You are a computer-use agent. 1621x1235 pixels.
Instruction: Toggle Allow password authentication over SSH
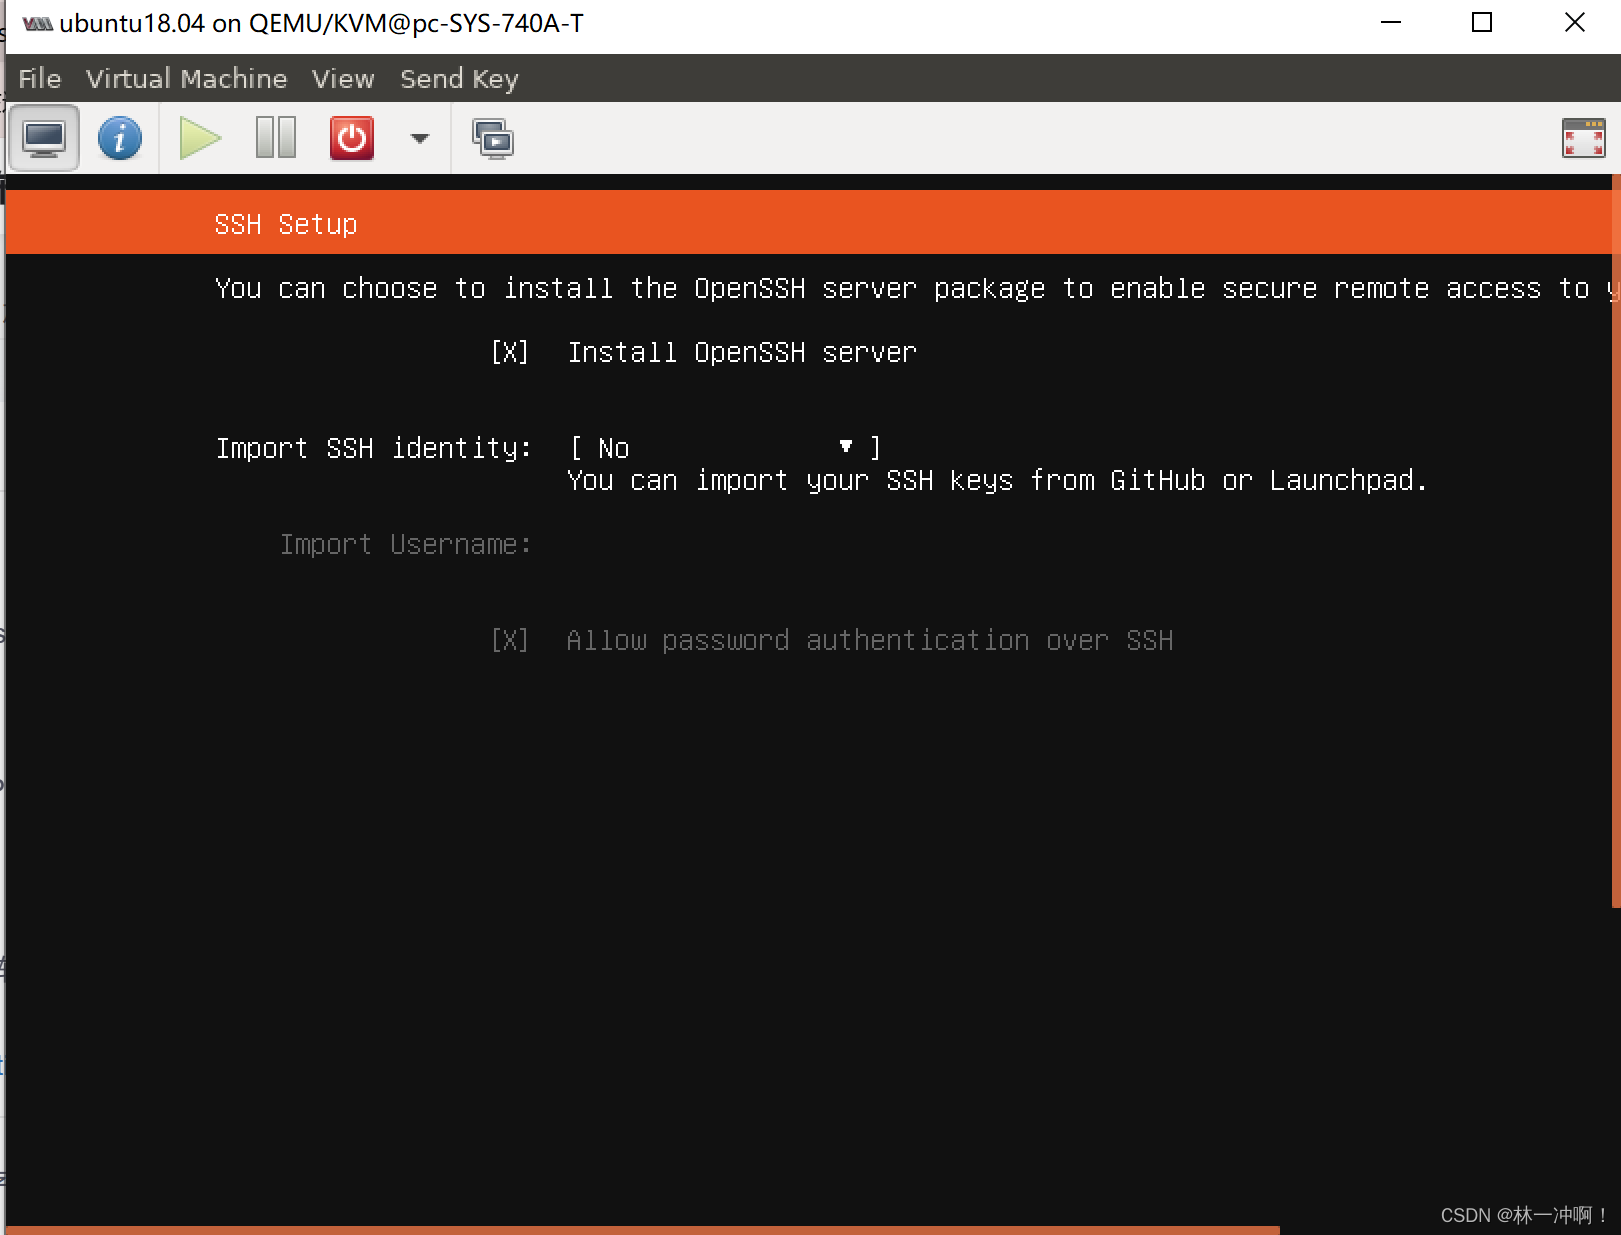510,639
